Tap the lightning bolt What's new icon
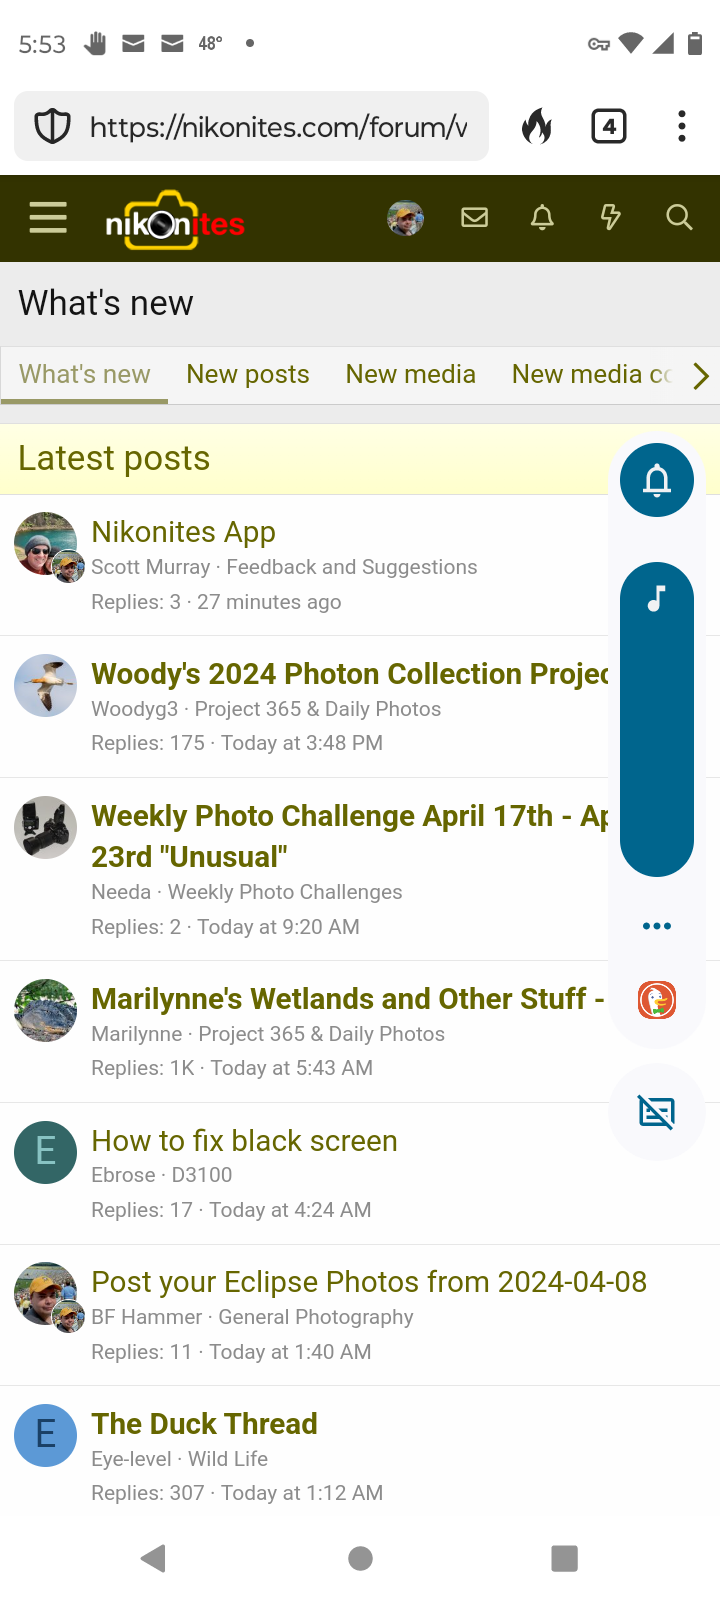The image size is (720, 1600). tap(610, 217)
